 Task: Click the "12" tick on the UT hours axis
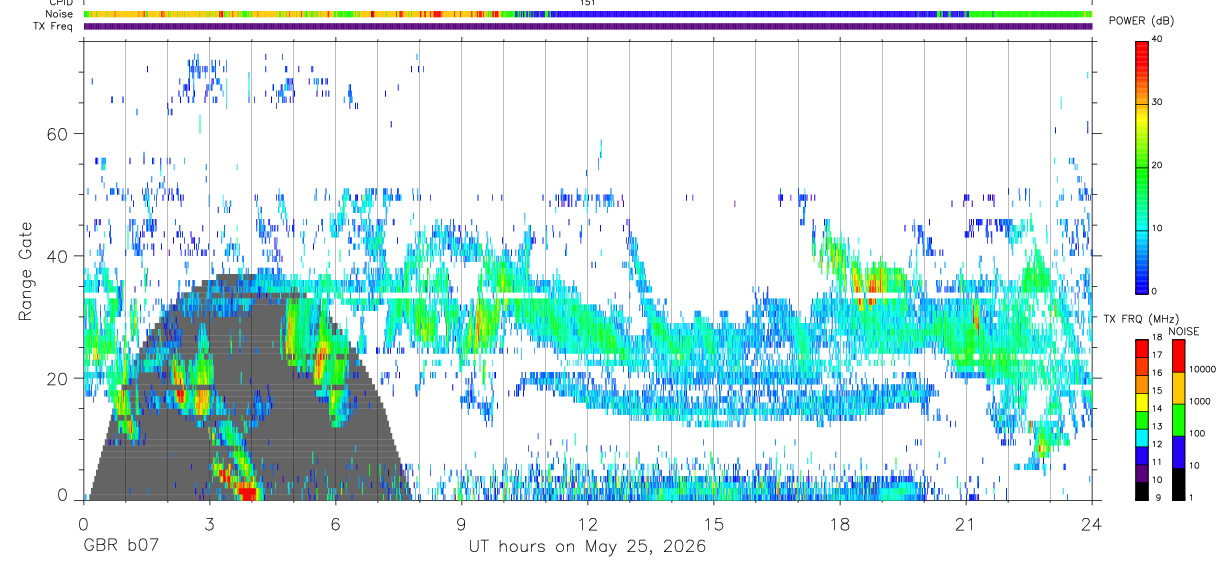[588, 523]
